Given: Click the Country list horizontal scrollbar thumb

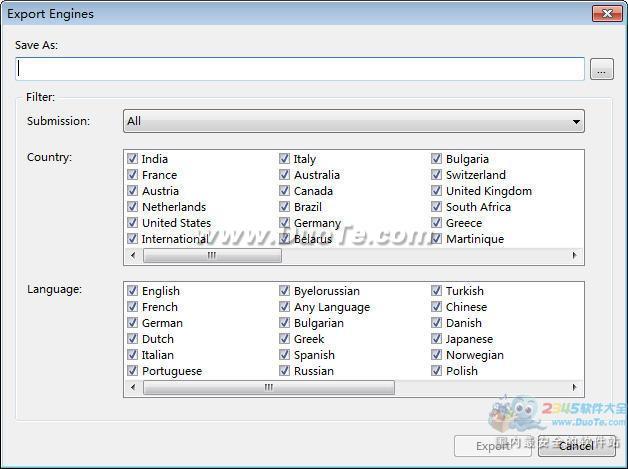Looking at the screenshot, I should coord(211,256).
